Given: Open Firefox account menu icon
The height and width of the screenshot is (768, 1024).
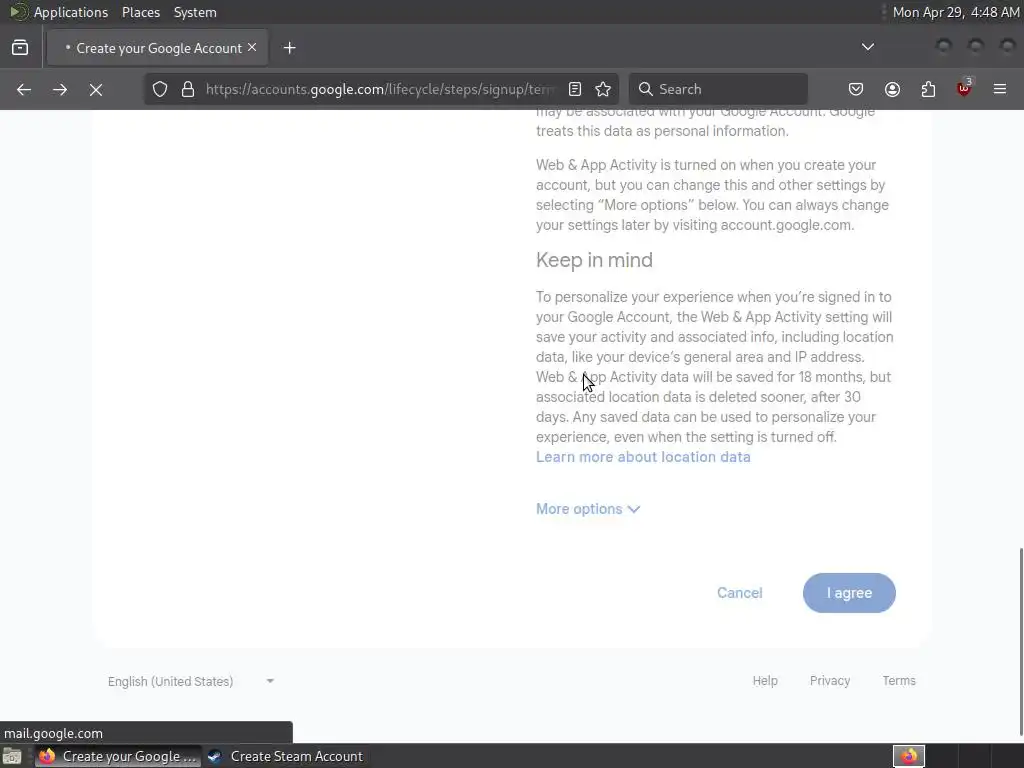Looking at the screenshot, I should click(892, 89).
